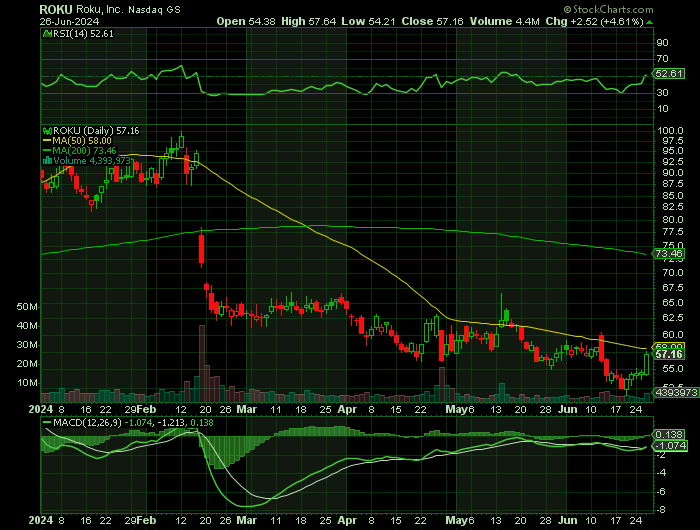Click the 65.0 price axis label
700x530 pixels.
pyautogui.click(x=673, y=302)
